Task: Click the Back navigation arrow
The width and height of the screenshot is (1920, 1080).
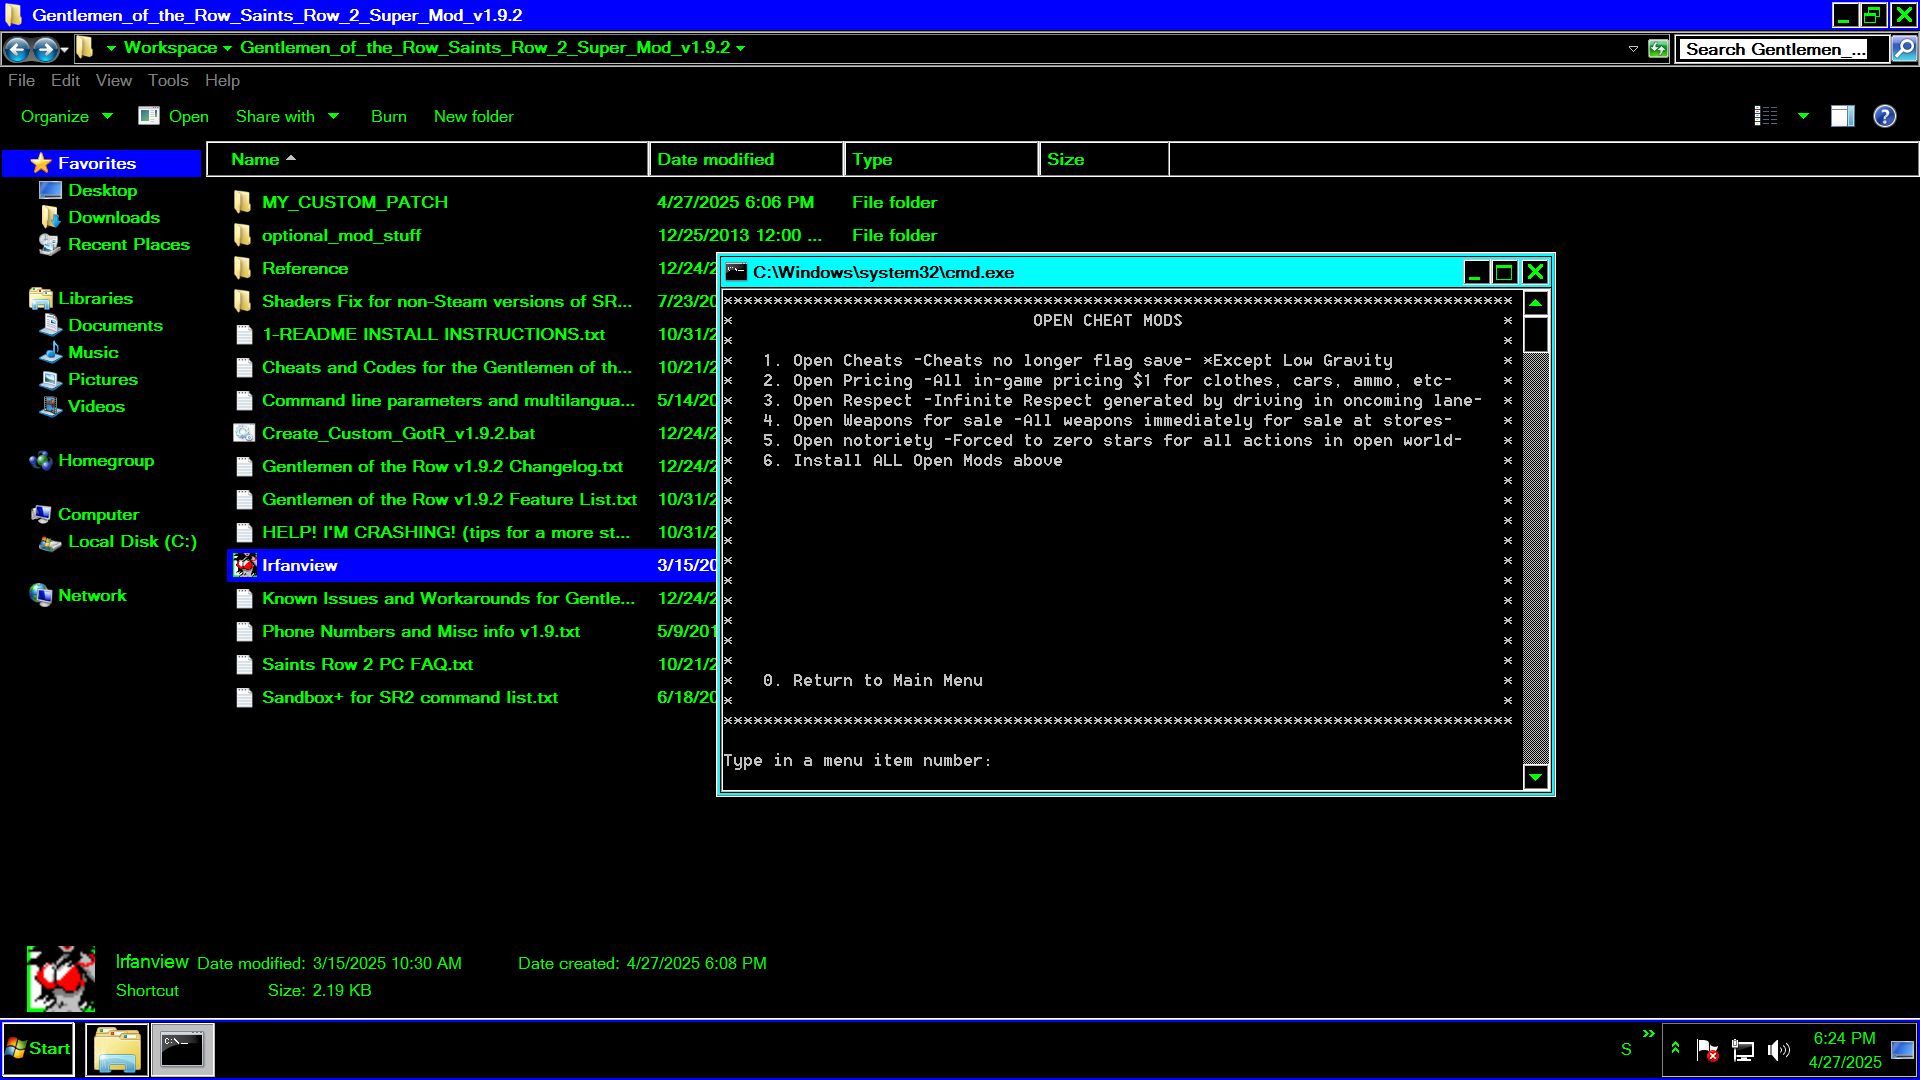Action: pyautogui.click(x=17, y=48)
